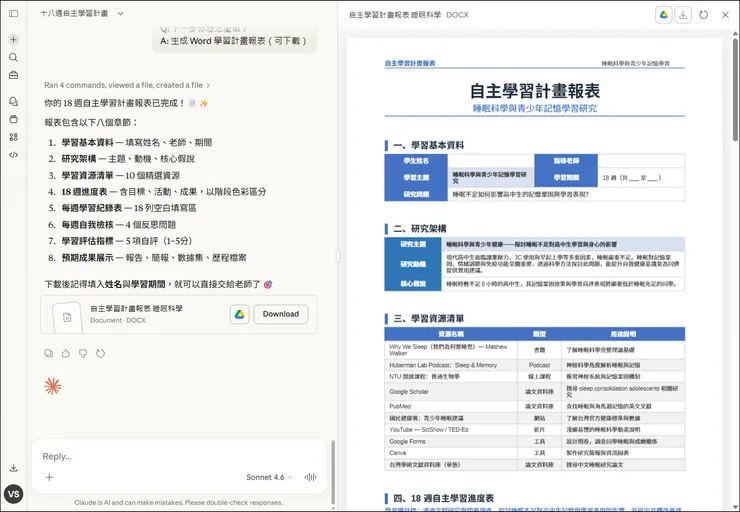740x512 pixels.
Task: Save to Google Drive in file card
Action: 240,314
